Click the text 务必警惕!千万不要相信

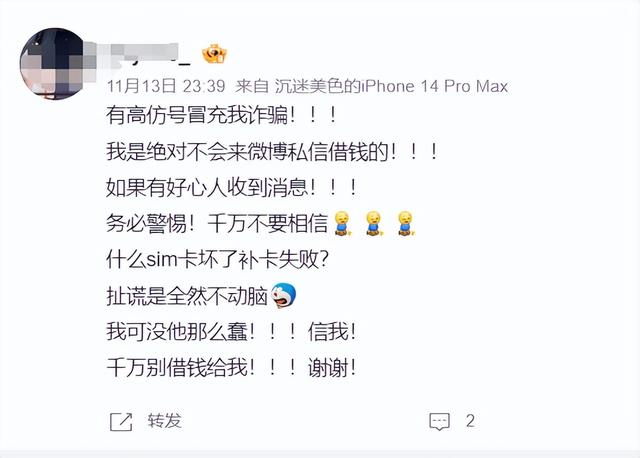217,223
